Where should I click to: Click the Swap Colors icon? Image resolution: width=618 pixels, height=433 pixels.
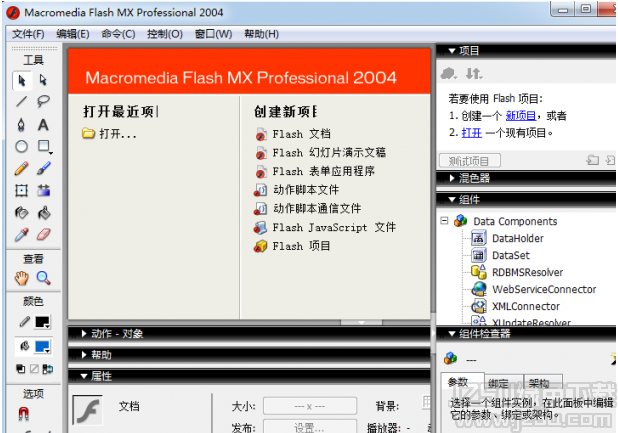[x=48, y=369]
